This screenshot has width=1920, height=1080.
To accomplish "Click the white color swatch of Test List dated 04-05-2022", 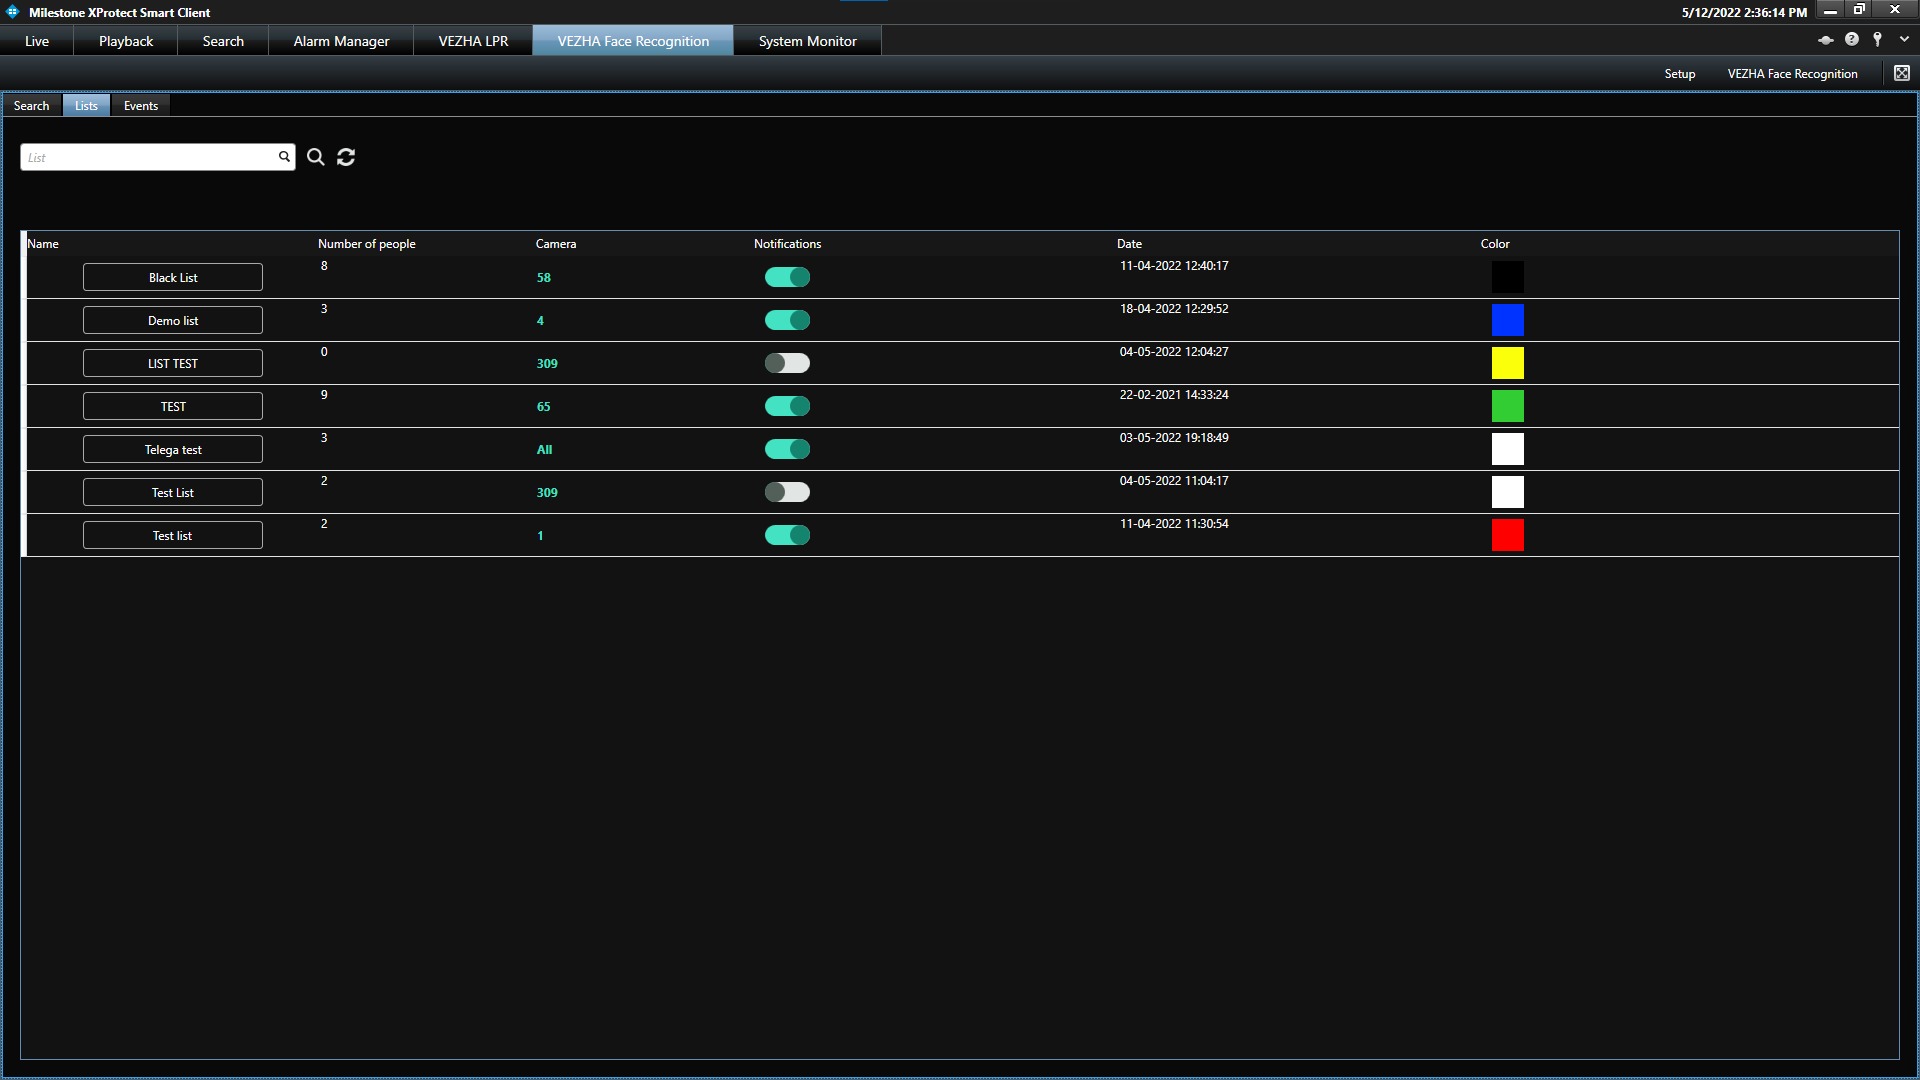I will click(1508, 492).
